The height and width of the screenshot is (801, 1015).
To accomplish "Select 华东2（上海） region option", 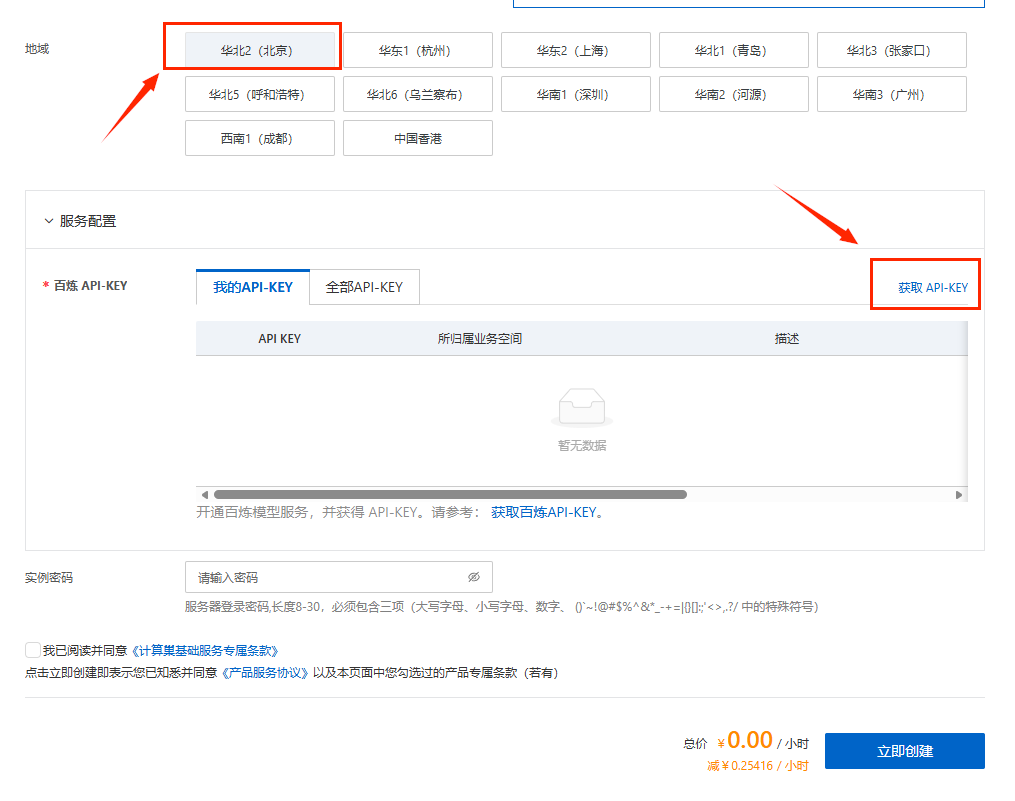I will (x=575, y=50).
